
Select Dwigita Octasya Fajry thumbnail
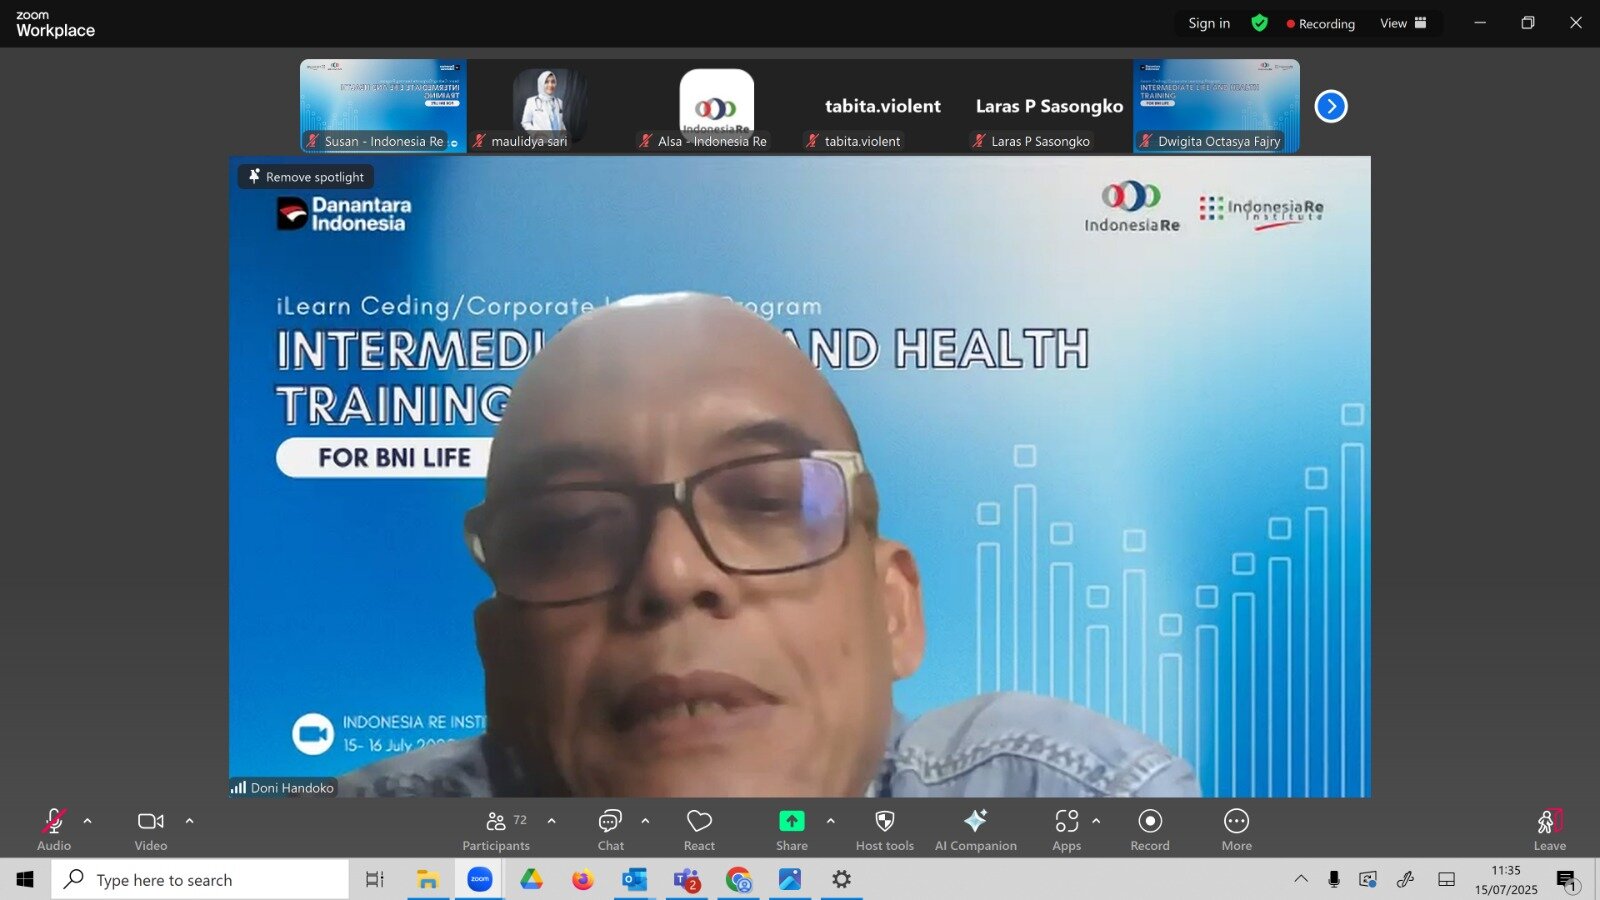(x=1216, y=106)
